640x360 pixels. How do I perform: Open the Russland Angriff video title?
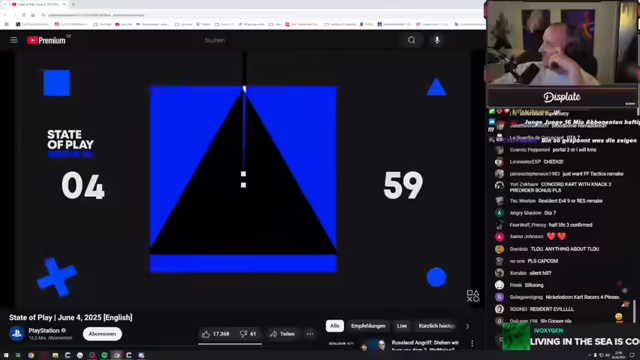425,345
